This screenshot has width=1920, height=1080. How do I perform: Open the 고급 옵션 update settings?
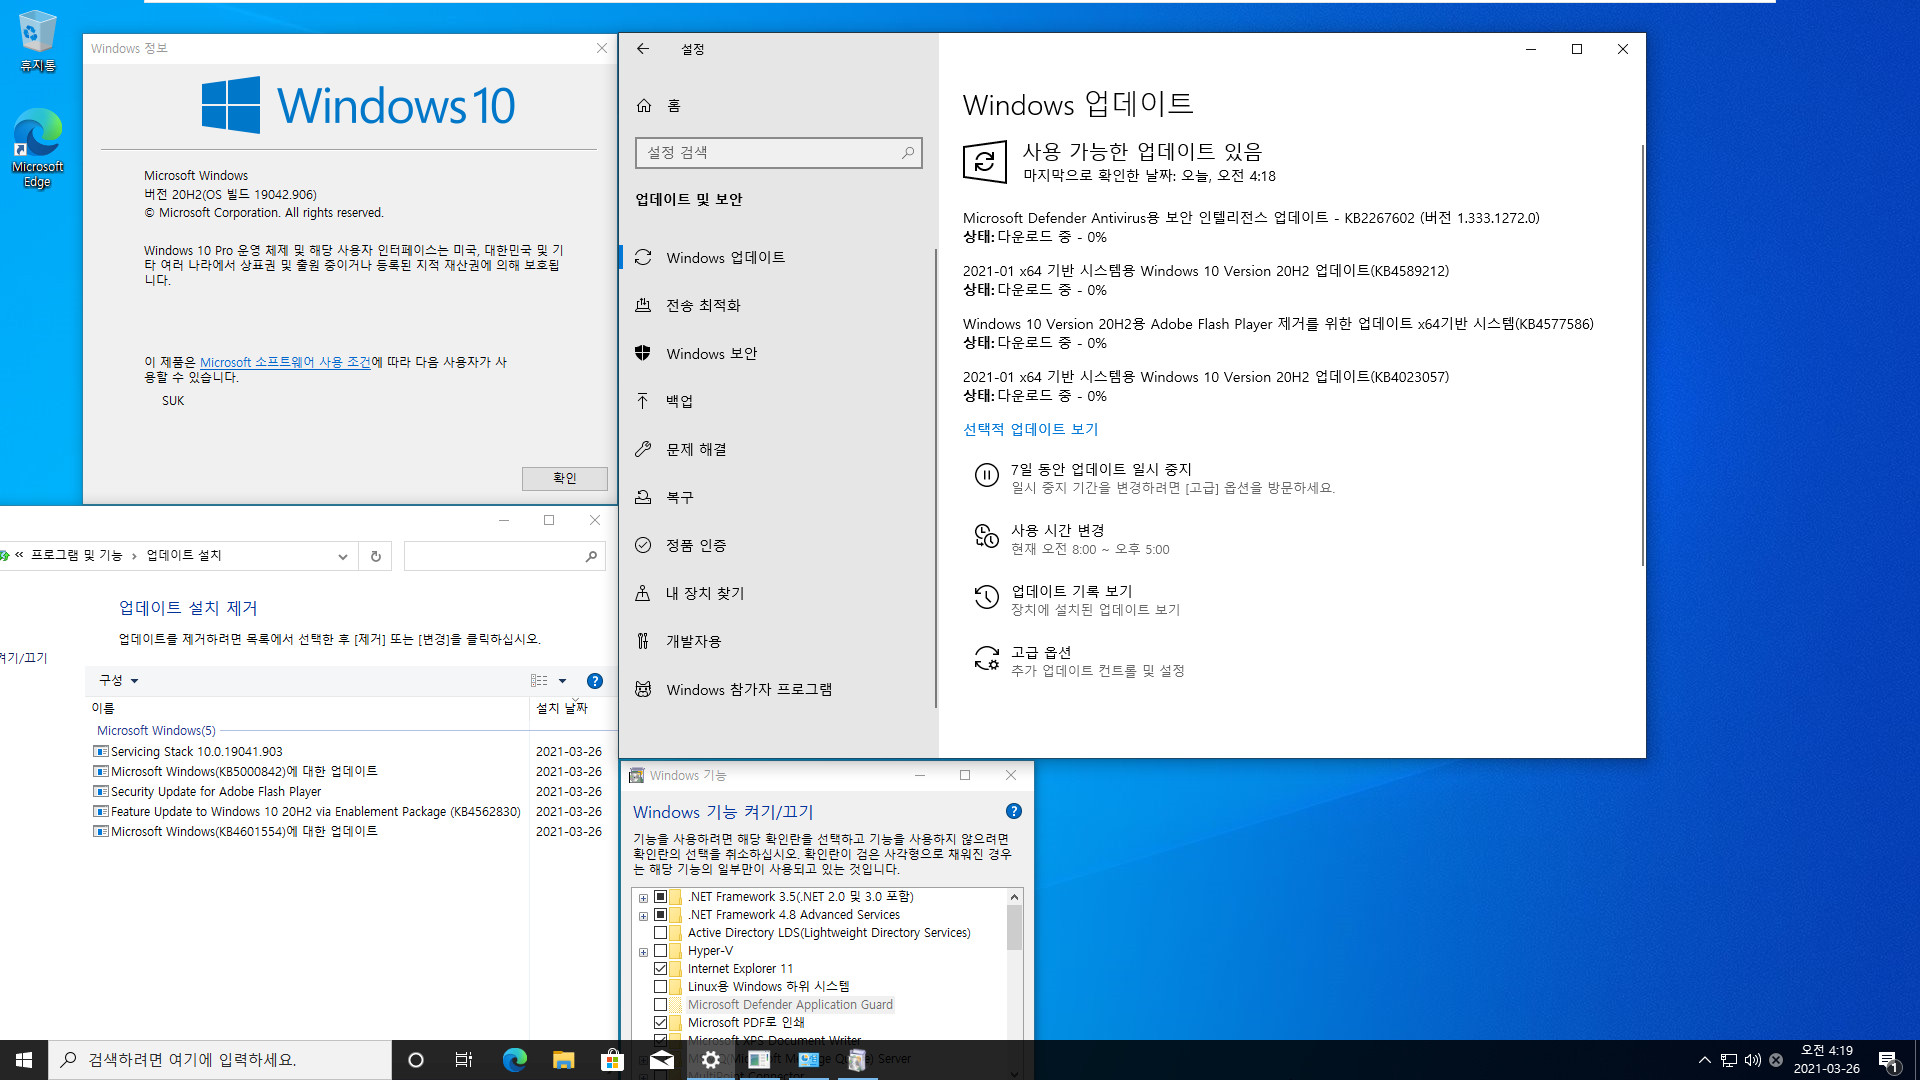(1080, 661)
